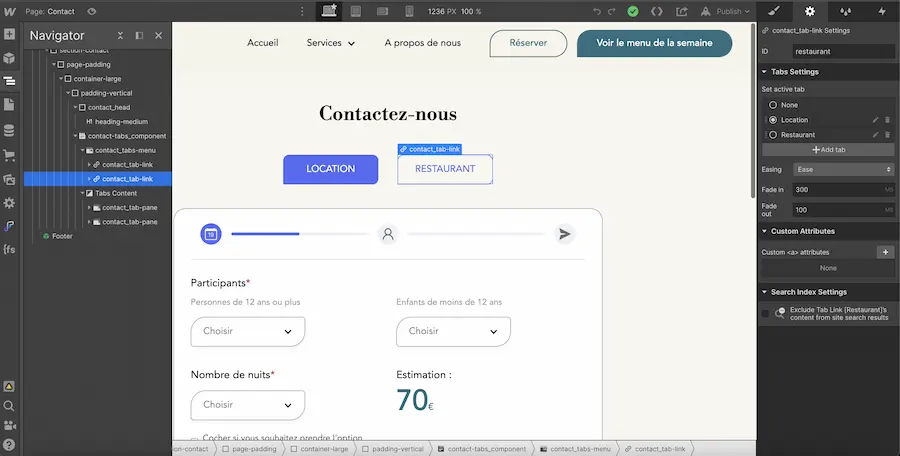This screenshot has height=456, width=900.
Task: Open the share site icon
Action: coord(682,11)
